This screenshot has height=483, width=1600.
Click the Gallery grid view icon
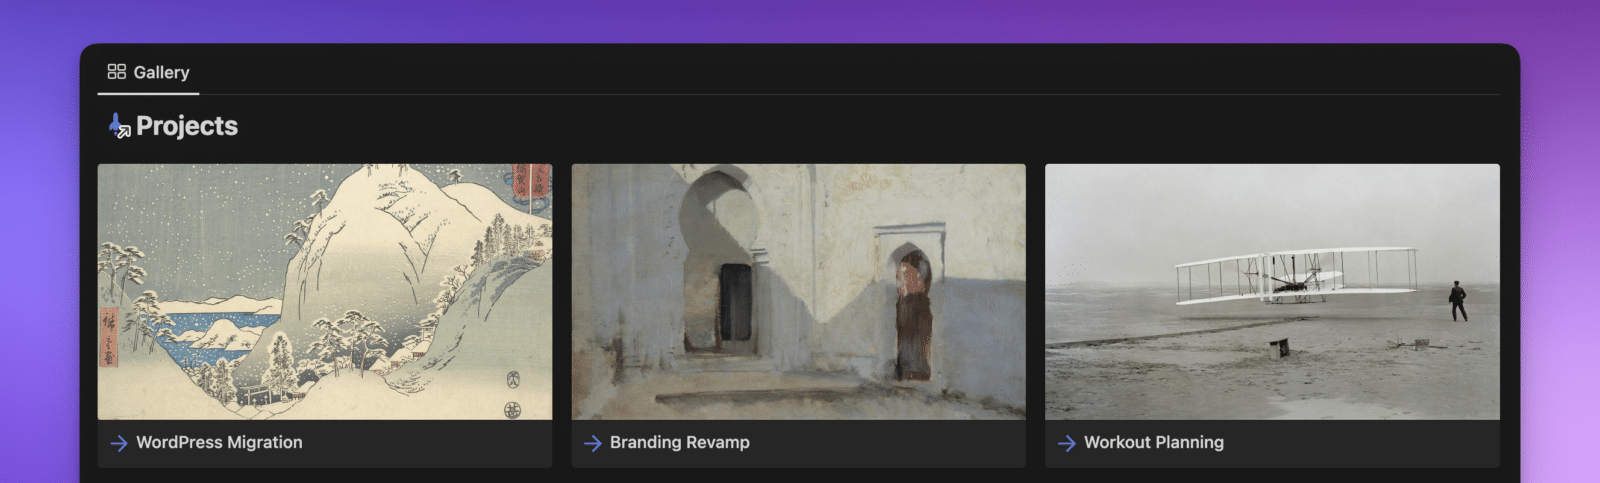[117, 72]
